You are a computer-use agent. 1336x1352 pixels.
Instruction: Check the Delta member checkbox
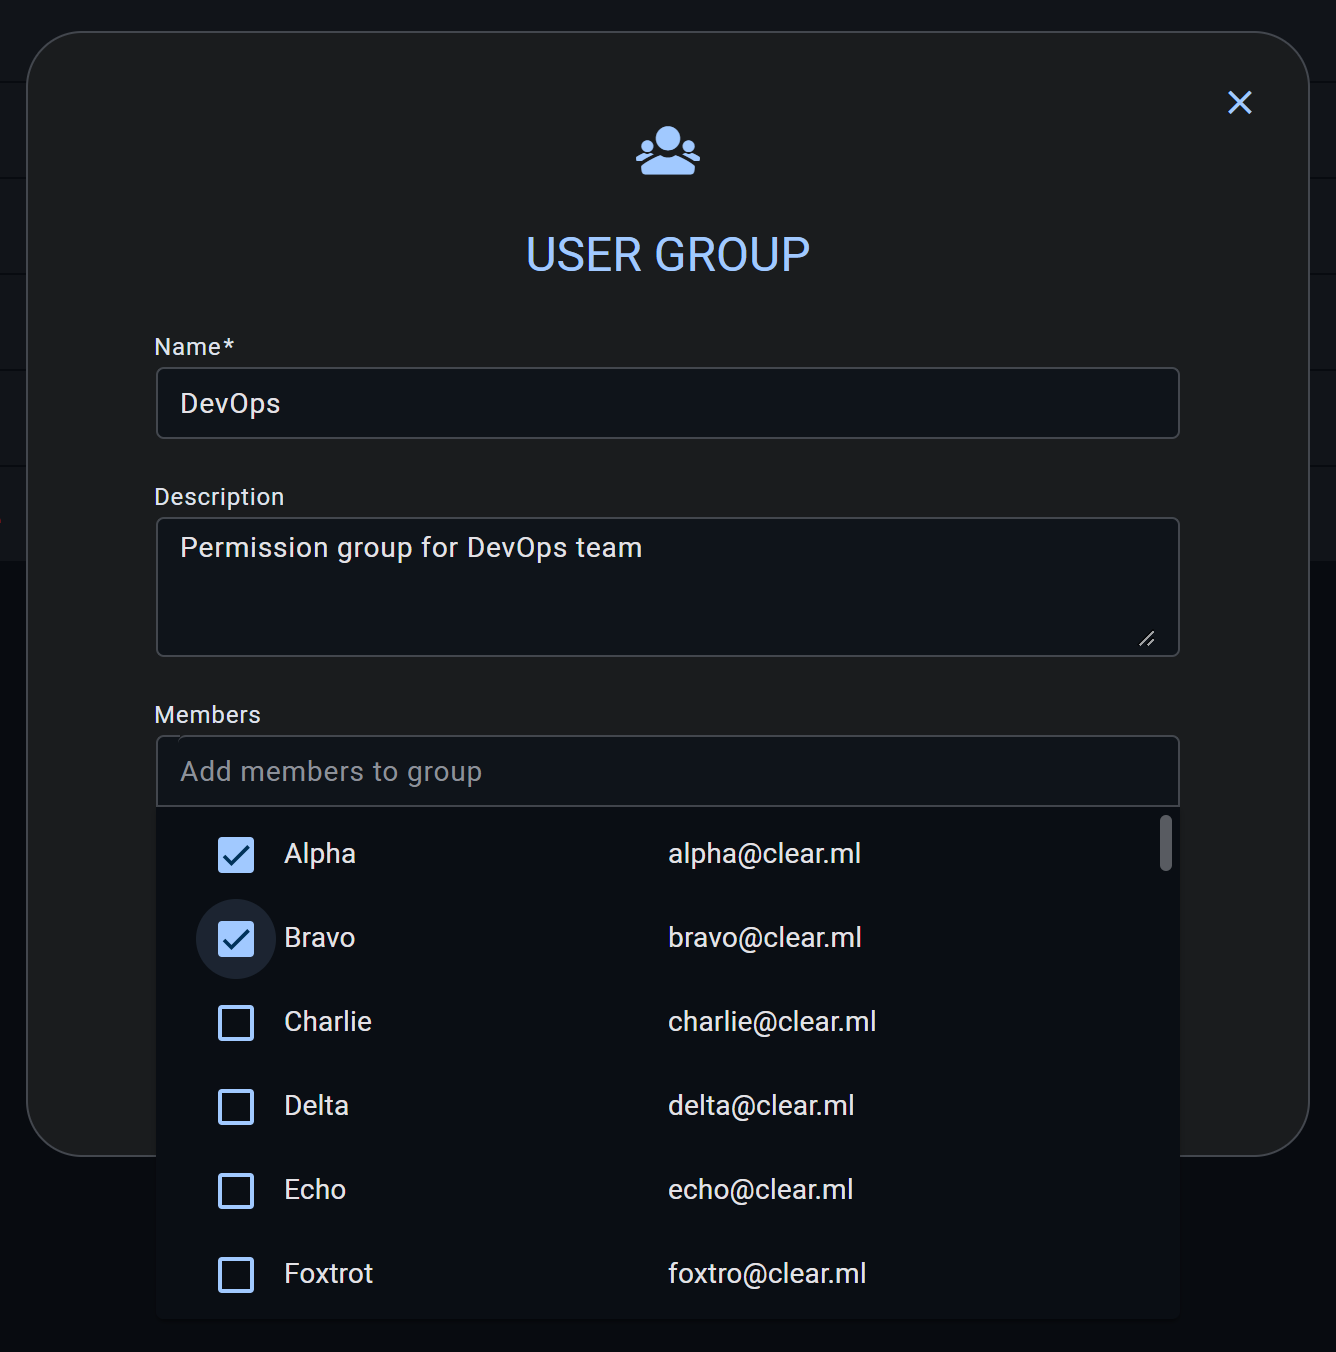[236, 1106]
